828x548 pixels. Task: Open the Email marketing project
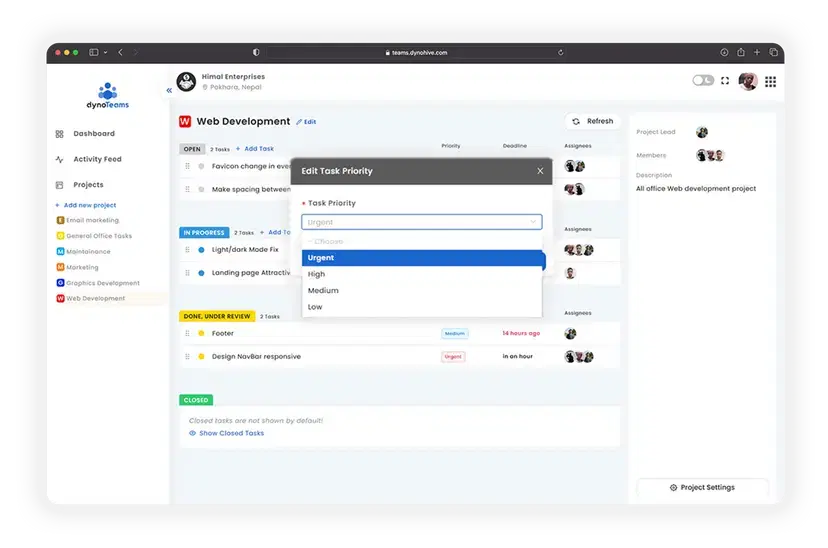click(92, 220)
